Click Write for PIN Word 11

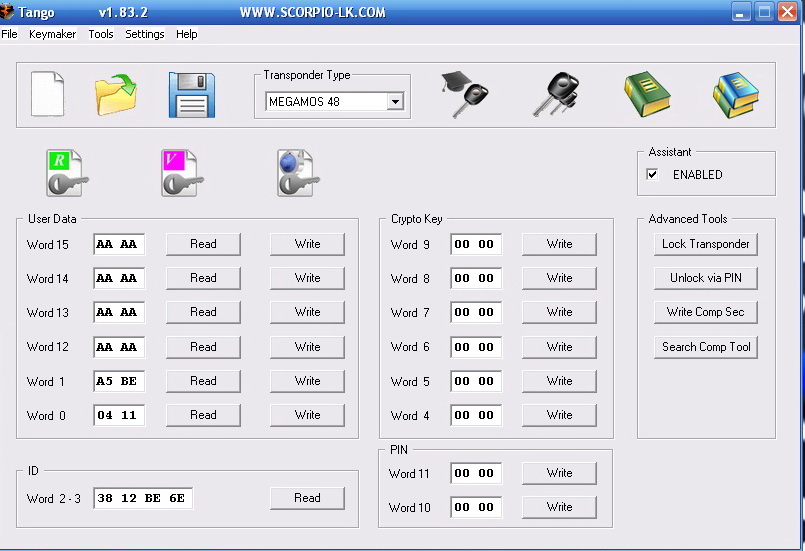(x=560, y=473)
